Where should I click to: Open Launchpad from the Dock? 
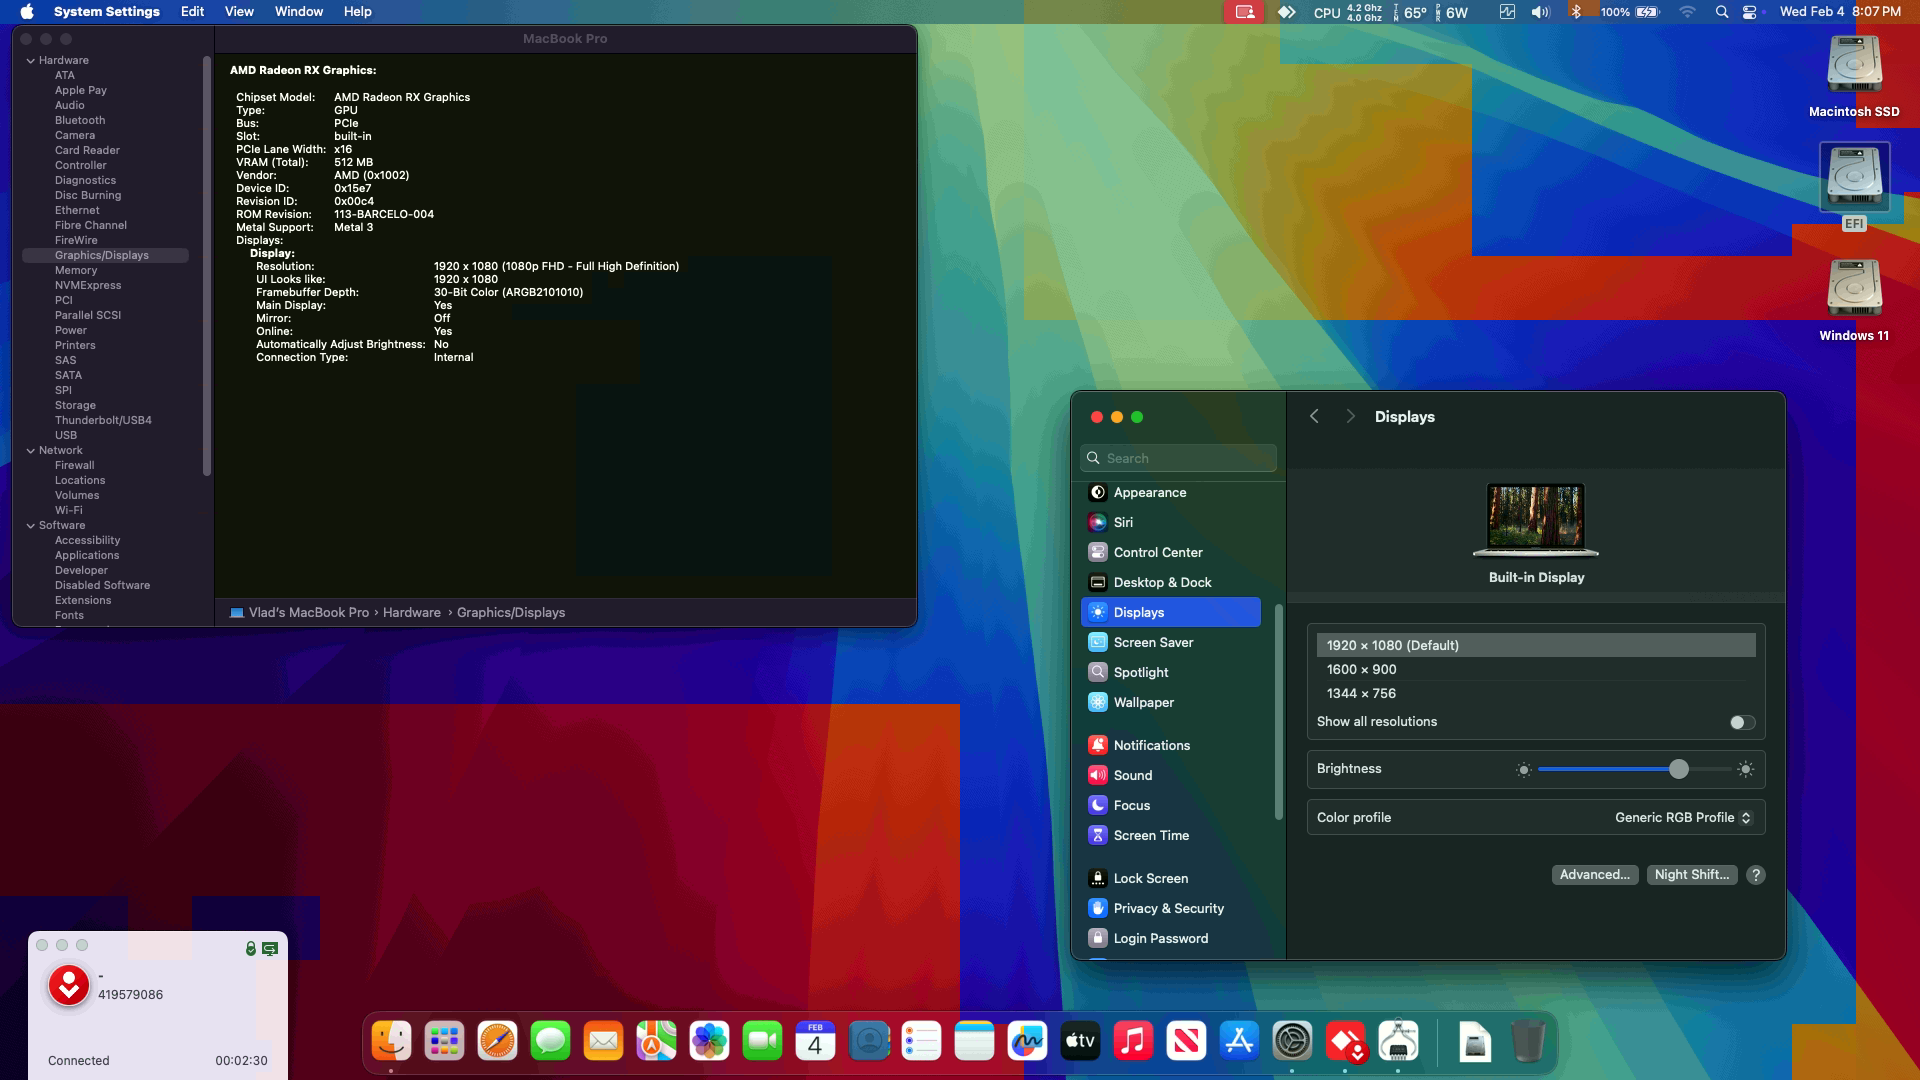[x=444, y=1041]
